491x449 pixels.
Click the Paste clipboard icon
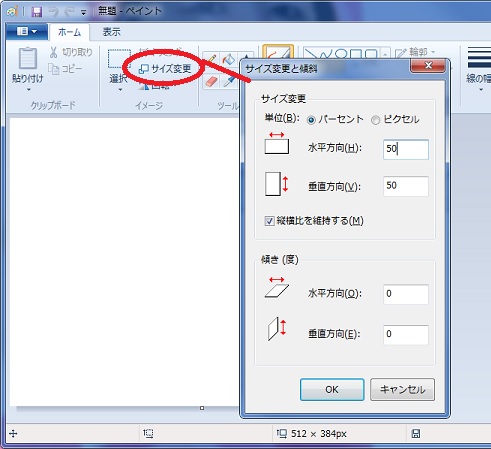click(27, 58)
